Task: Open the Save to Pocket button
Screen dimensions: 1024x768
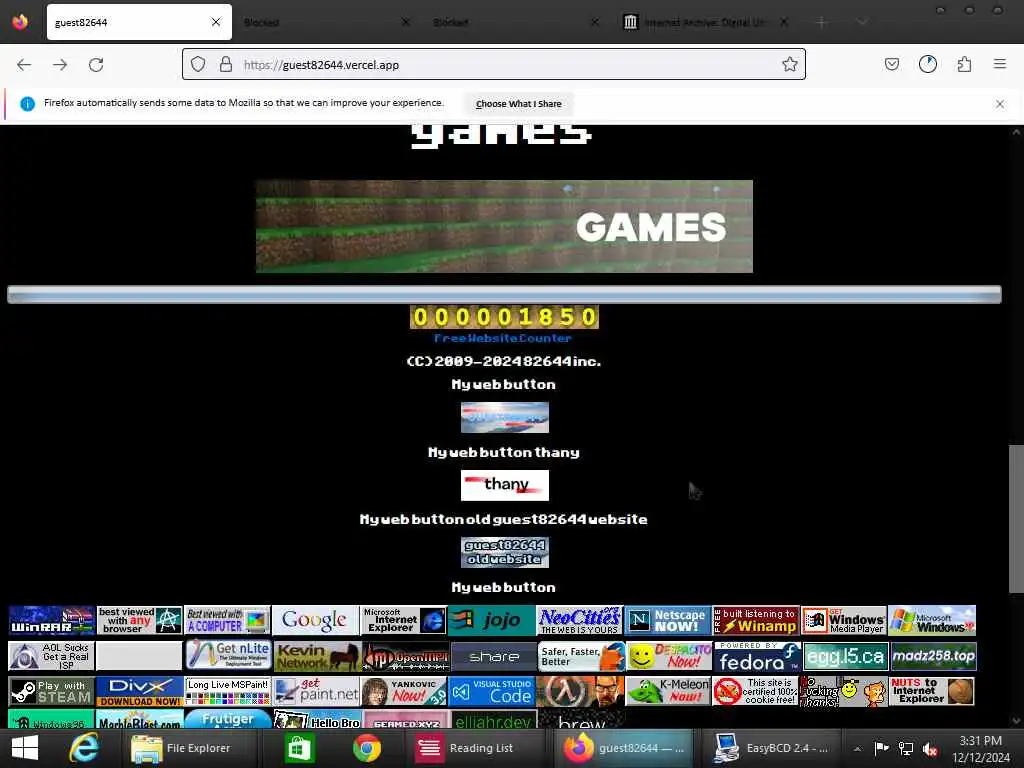Action: (891, 64)
